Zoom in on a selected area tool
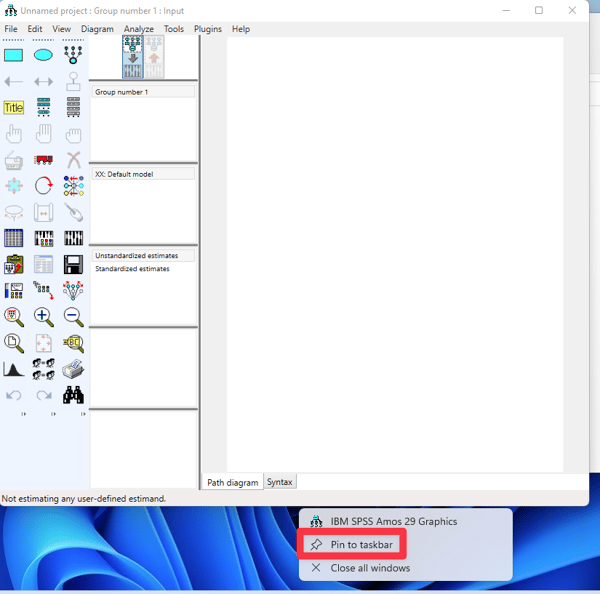This screenshot has width=600, height=594. coord(14,317)
